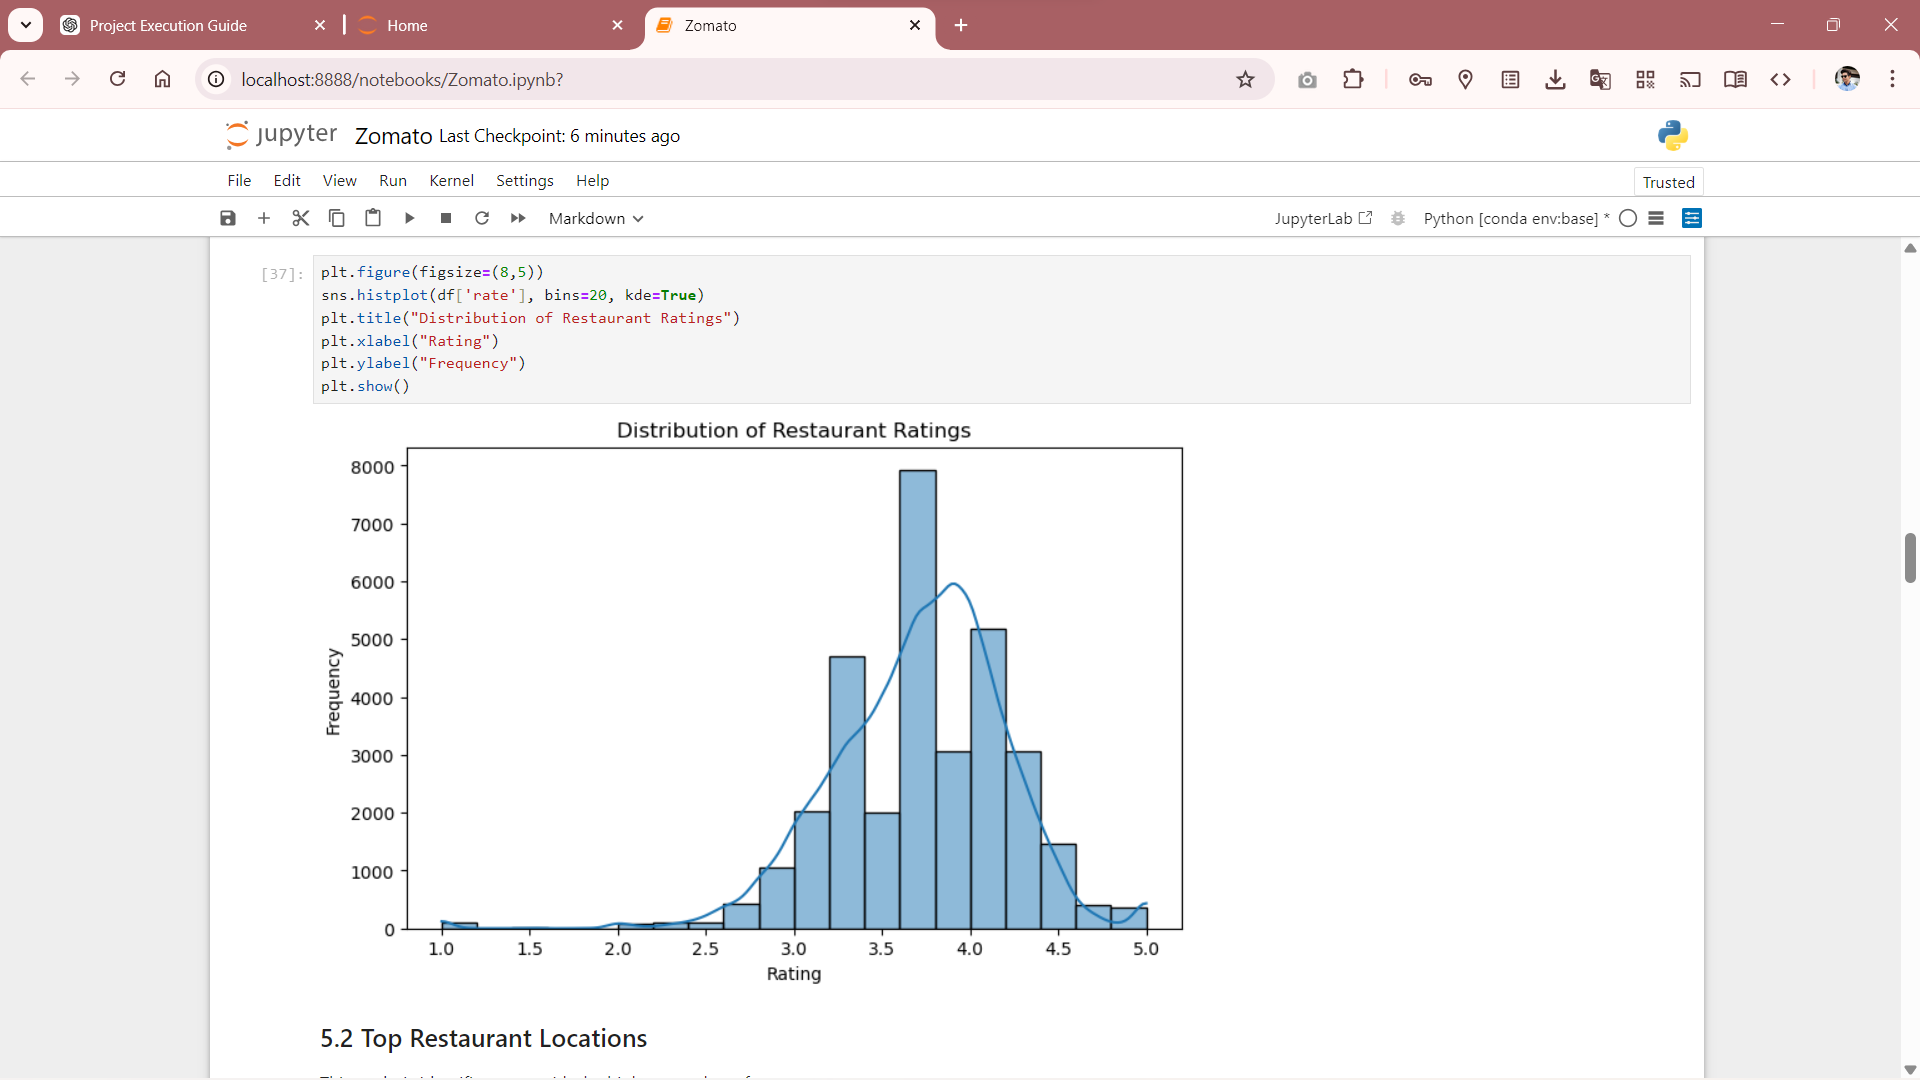Screen dimensions: 1920x1080
Task: Toggle the table of contents panel icon
Action: coord(1692,218)
